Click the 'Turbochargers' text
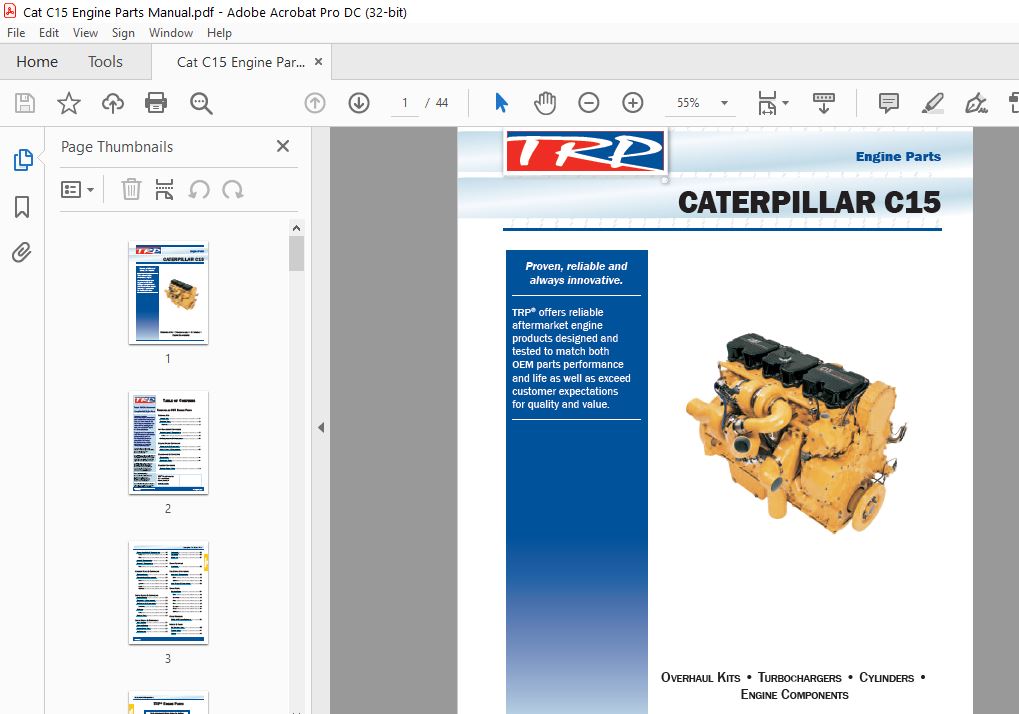This screenshot has width=1019, height=714. tap(799, 678)
